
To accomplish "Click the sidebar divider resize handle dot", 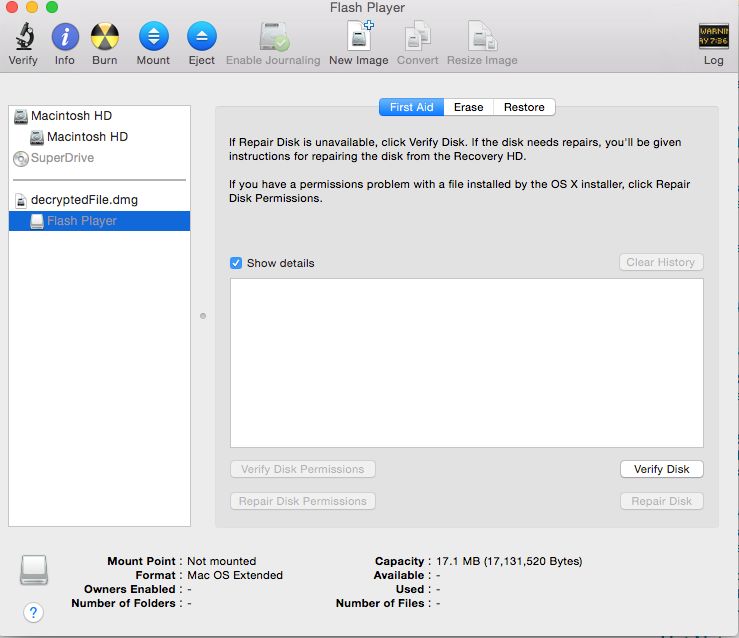I will [x=203, y=316].
